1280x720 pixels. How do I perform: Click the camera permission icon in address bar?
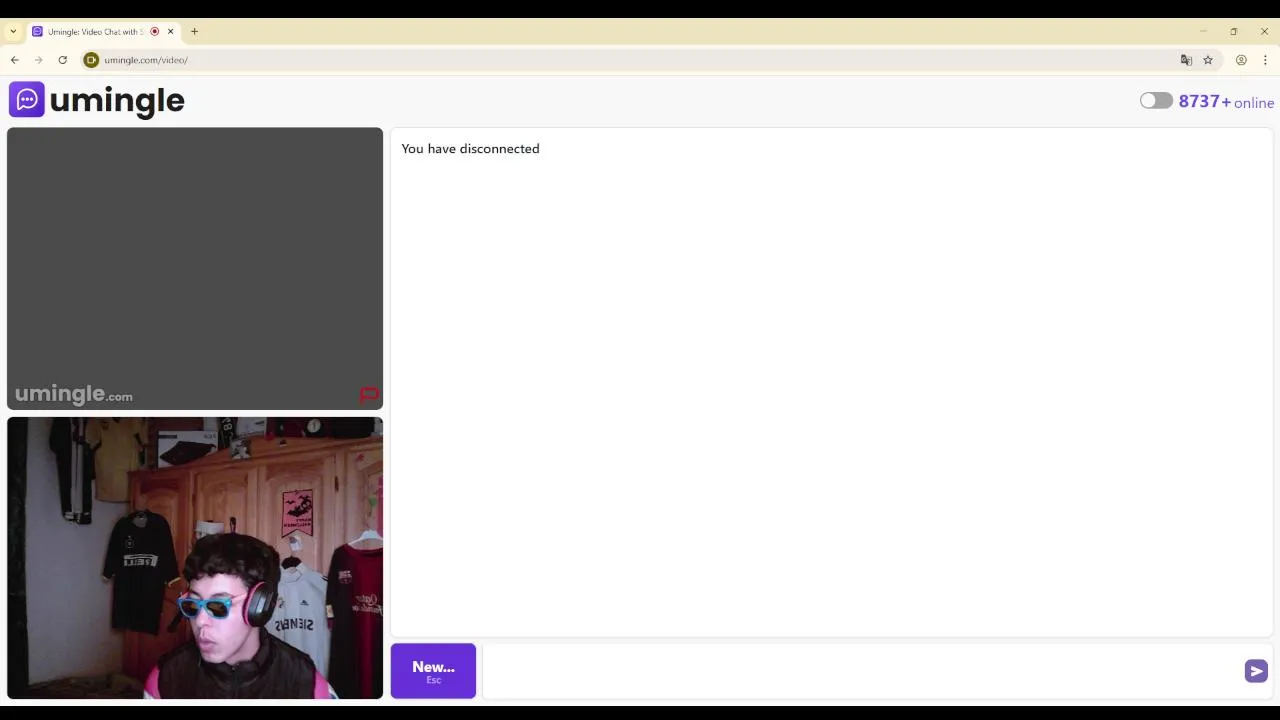91,60
